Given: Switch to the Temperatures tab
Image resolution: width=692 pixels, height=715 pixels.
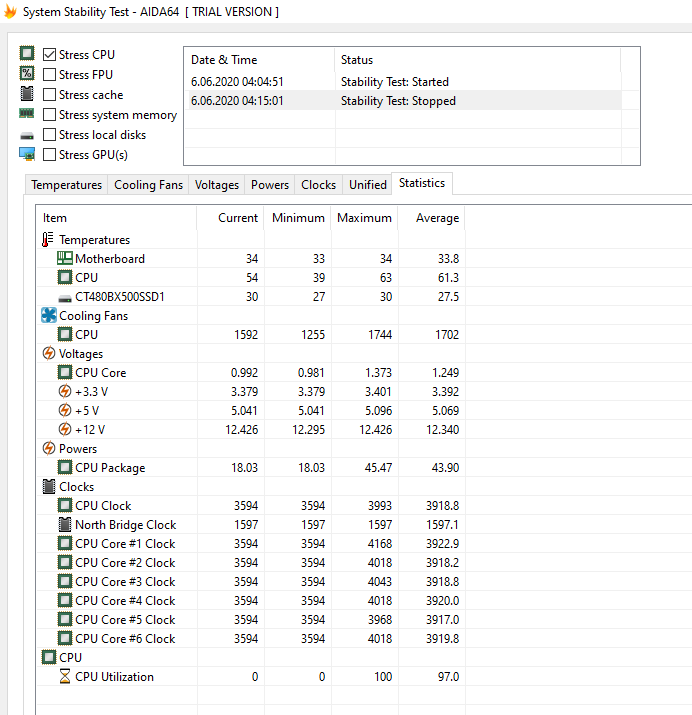Looking at the screenshot, I should (x=67, y=185).
